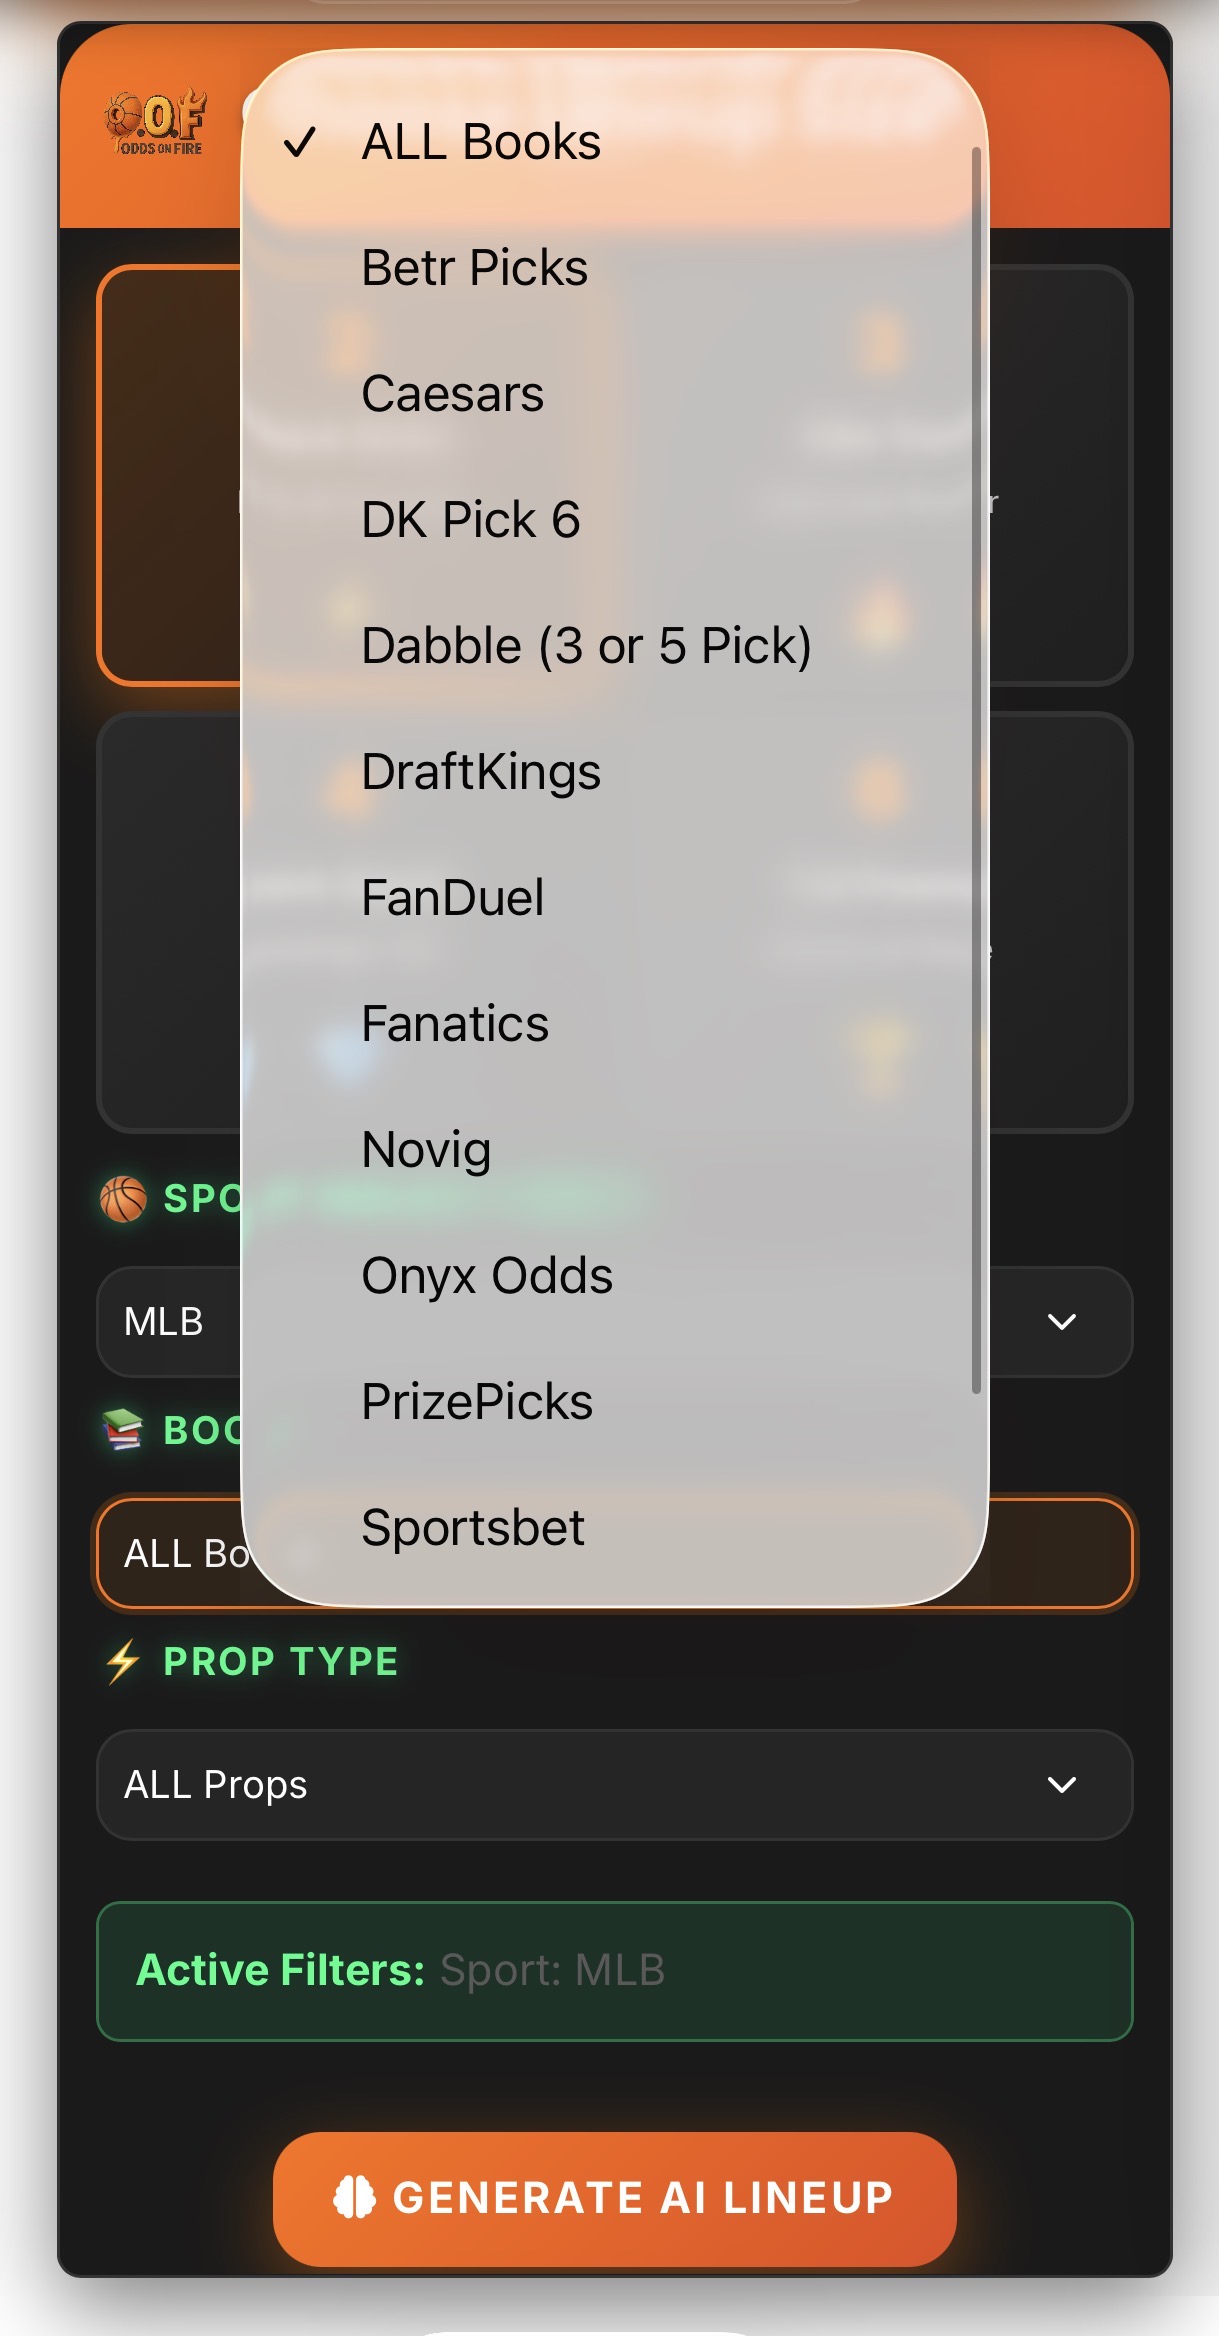
Task: Click the Active Filters Sport: MLB box
Action: click(614, 1971)
